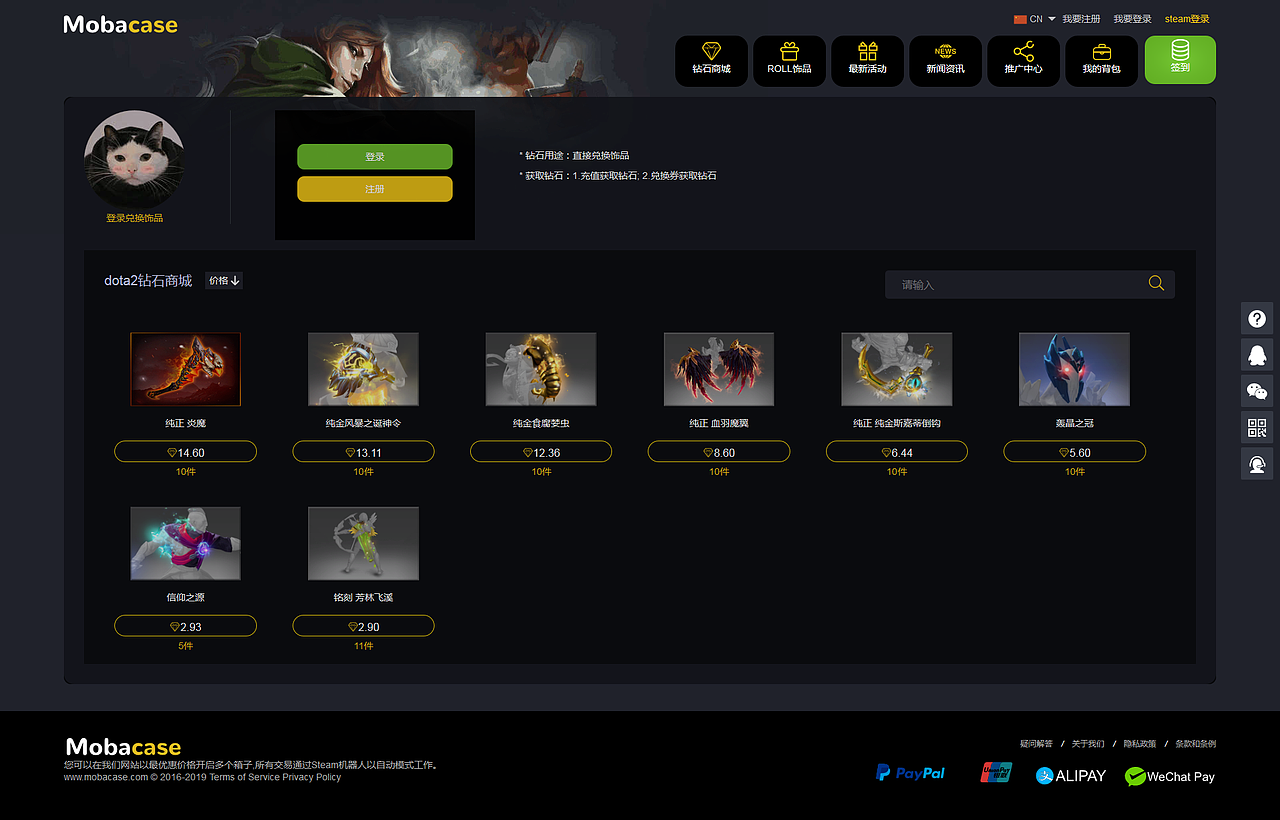This screenshot has width=1280, height=820.
Task: Click Privacy Policy in footer
Action: click(x=312, y=777)
